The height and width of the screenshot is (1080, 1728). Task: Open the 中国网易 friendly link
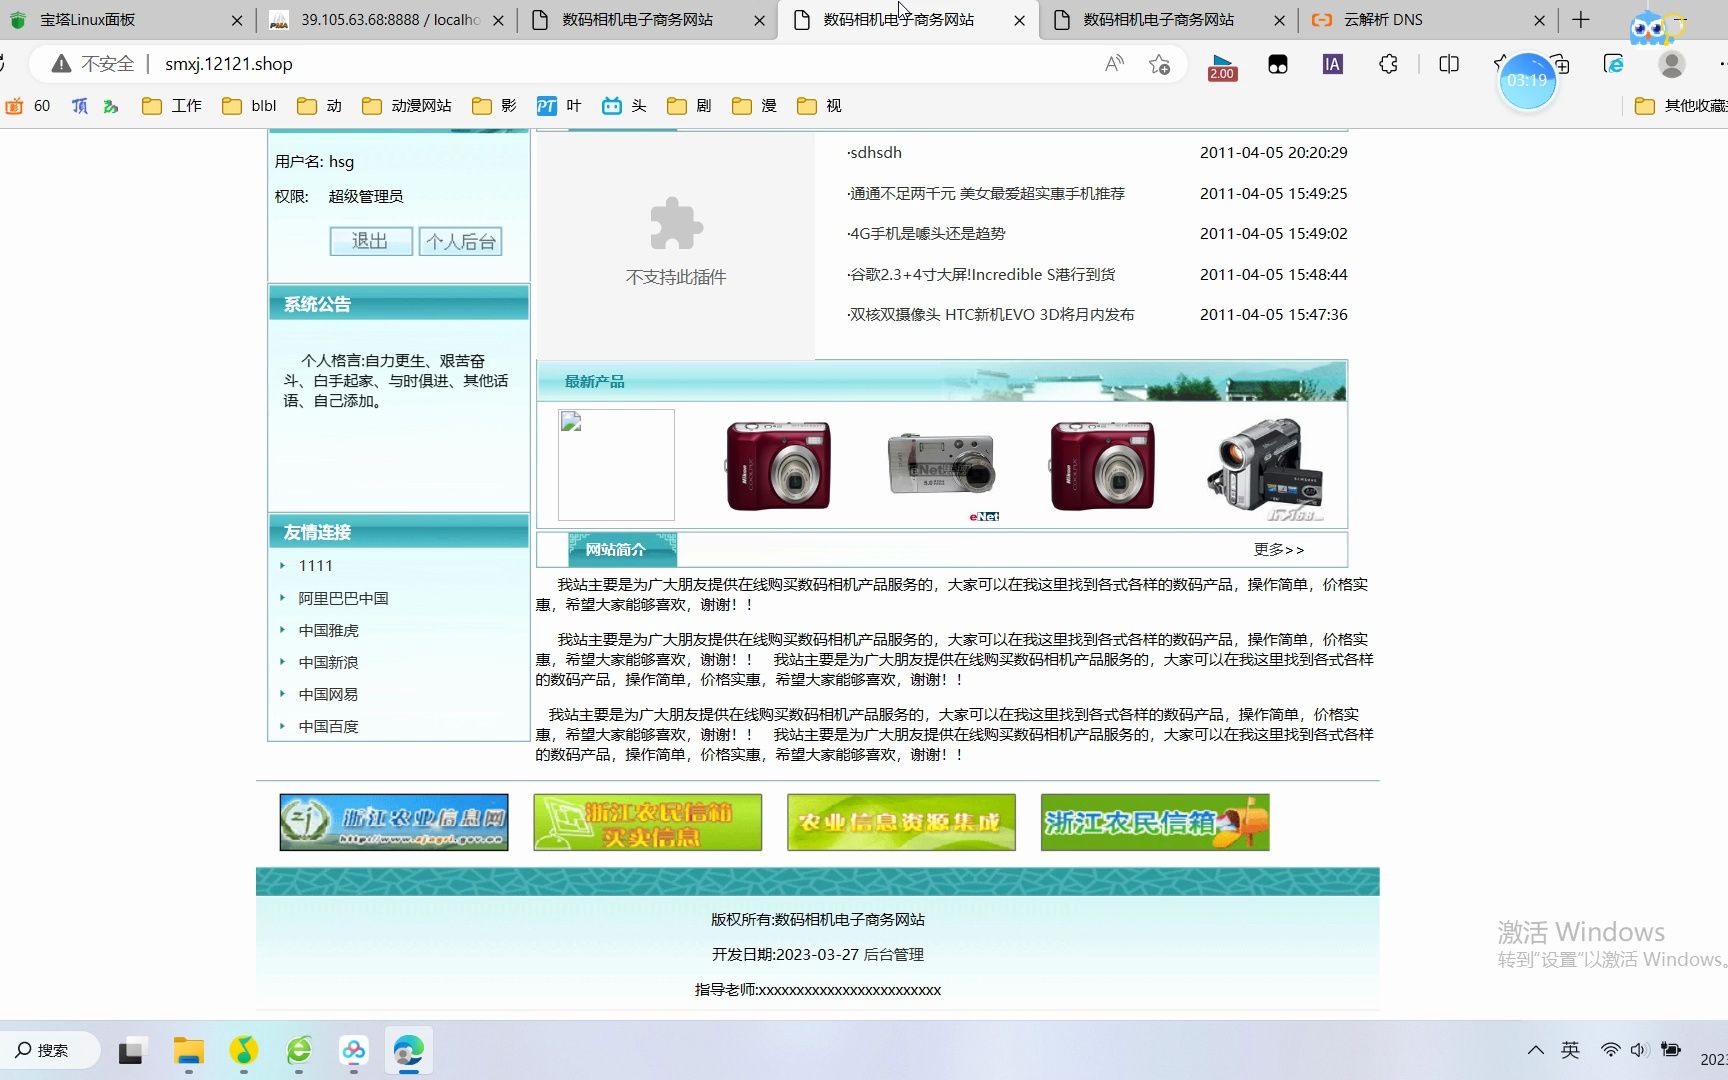coord(328,694)
